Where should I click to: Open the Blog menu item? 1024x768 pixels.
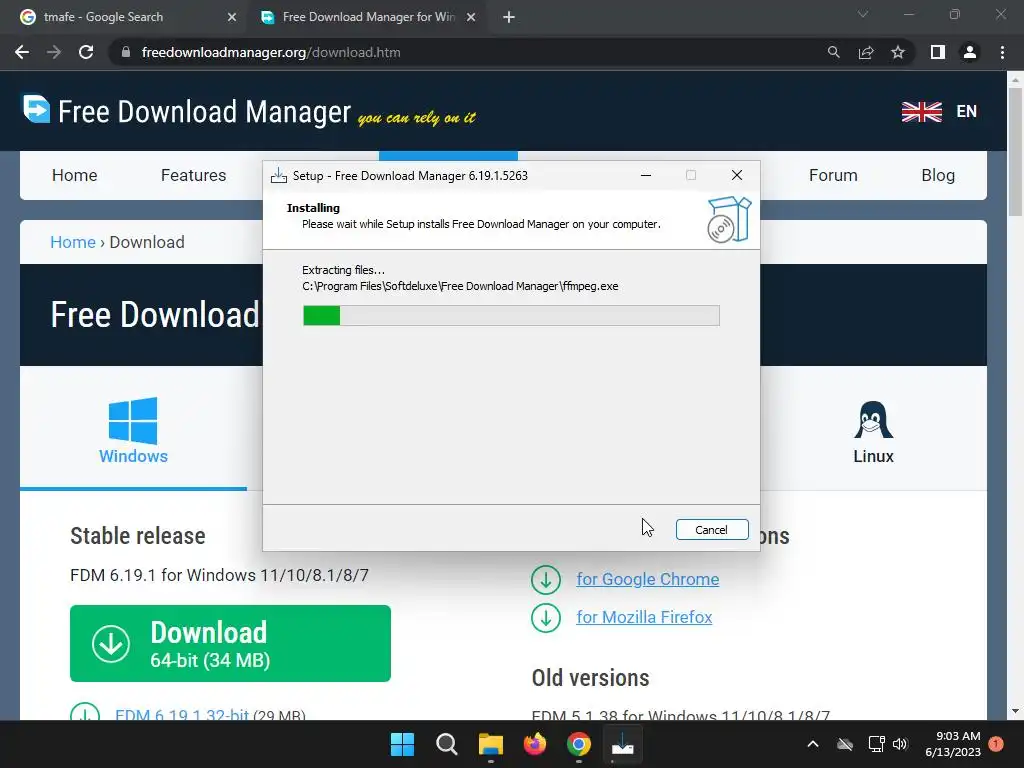coord(938,175)
